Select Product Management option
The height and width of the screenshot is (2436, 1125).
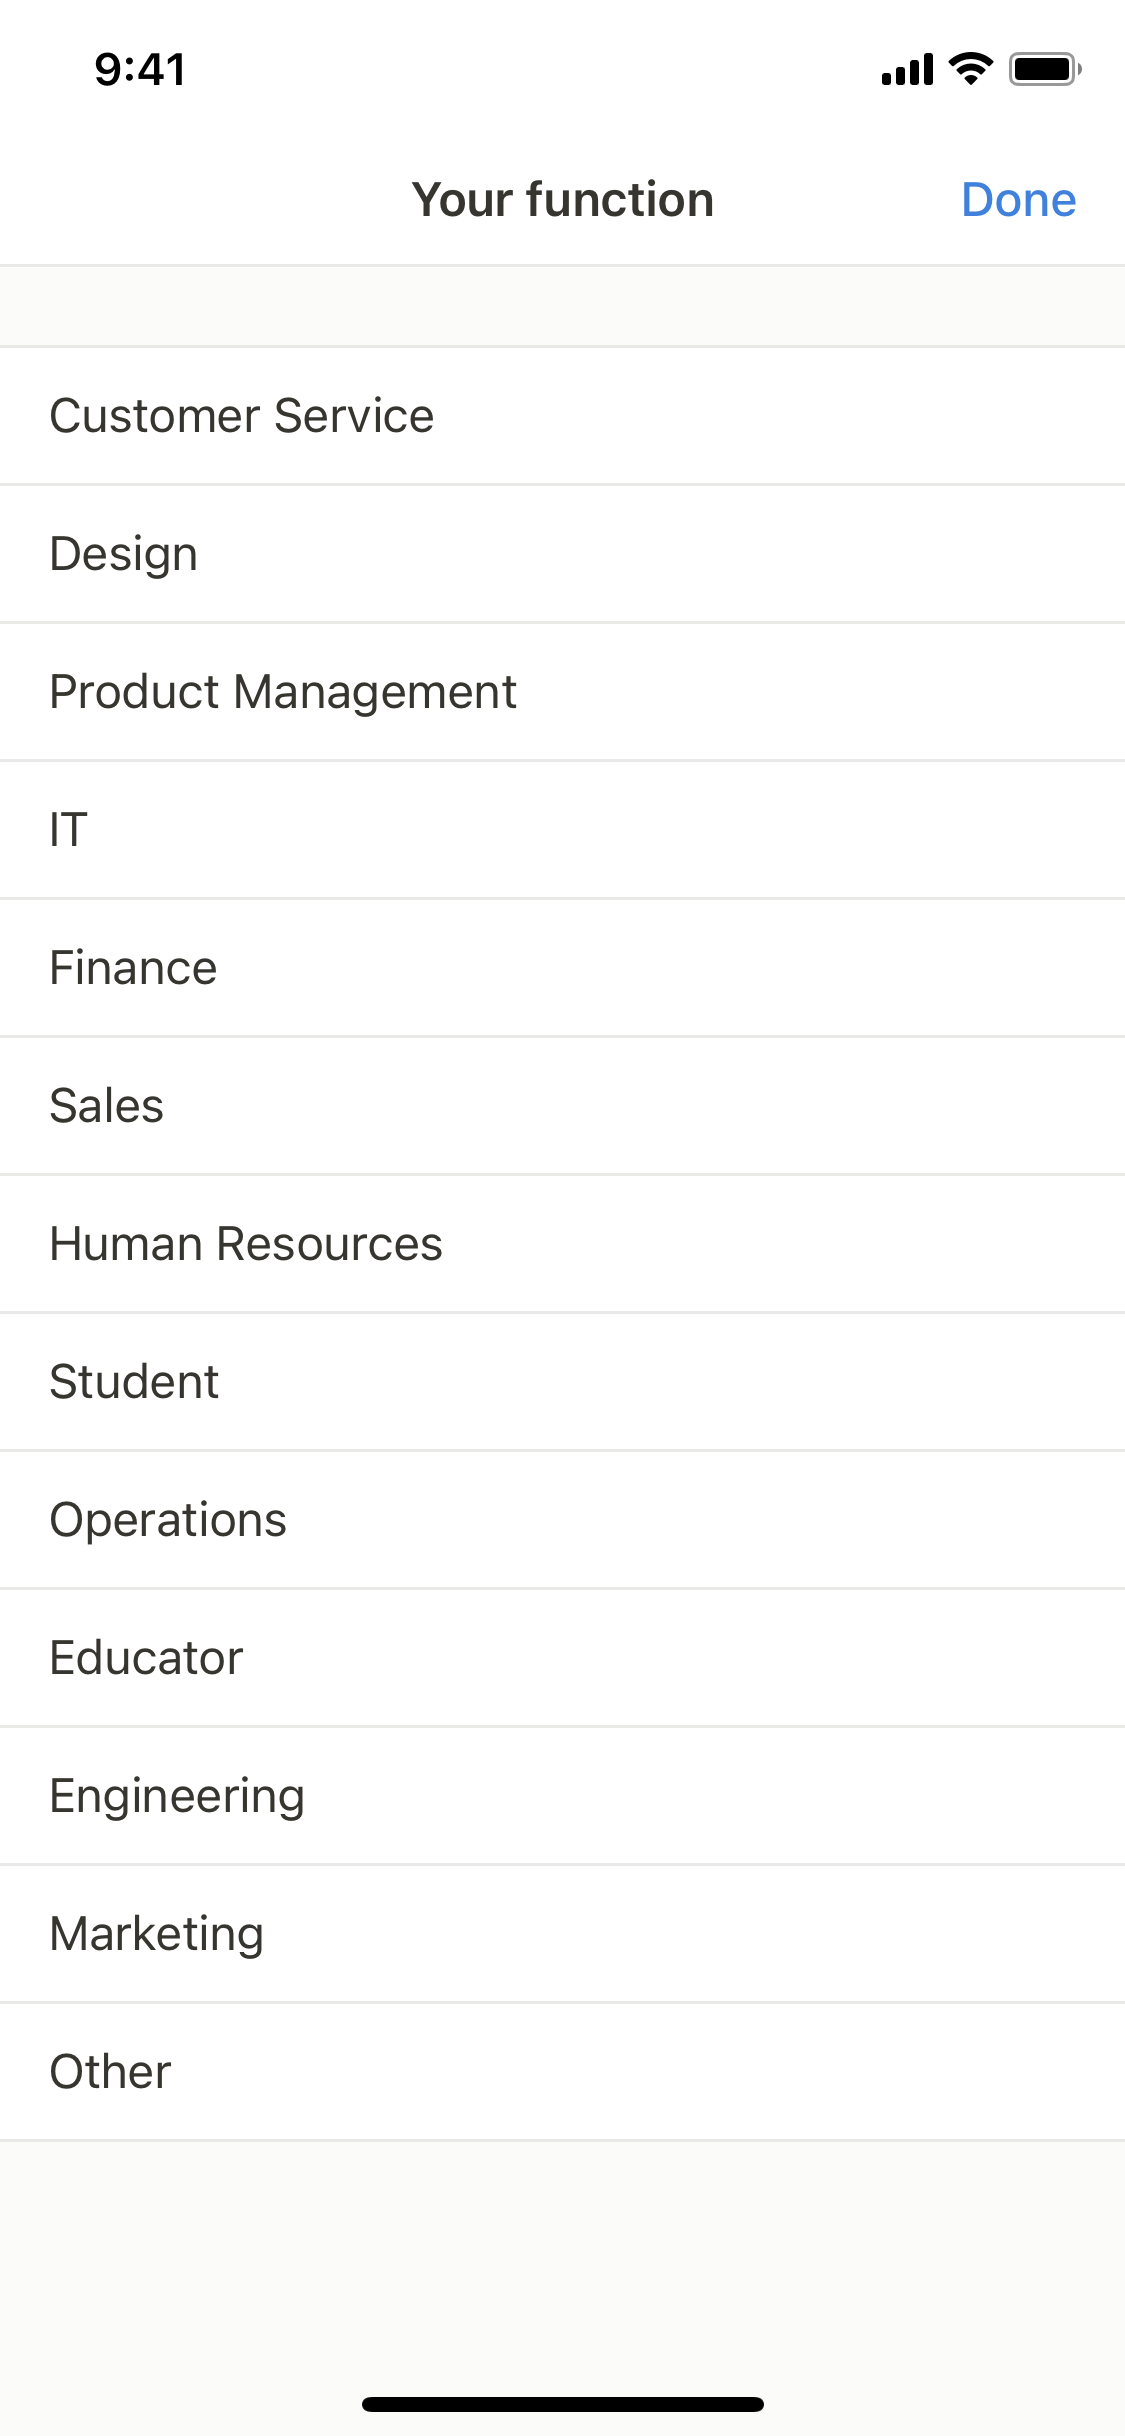coord(562,692)
